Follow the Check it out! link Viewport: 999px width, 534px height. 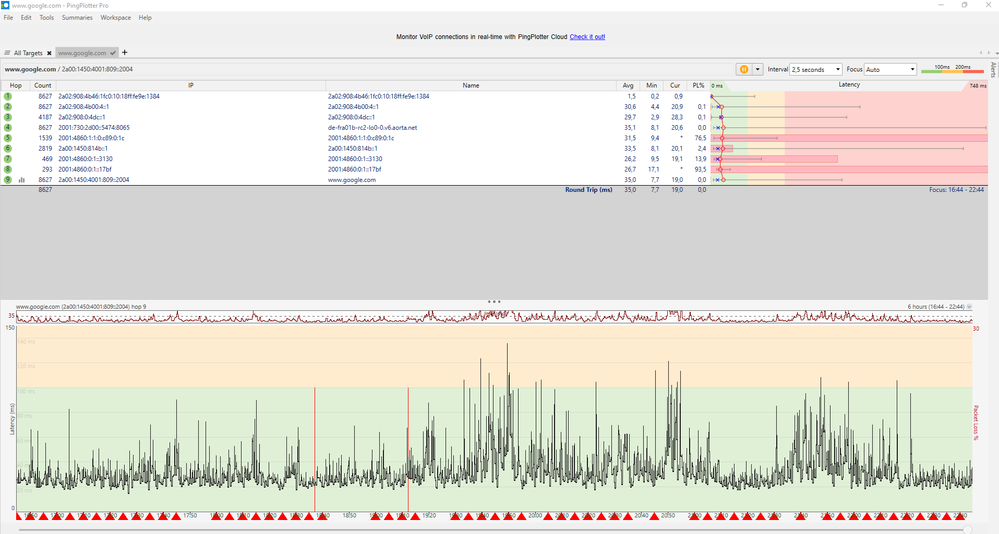pyautogui.click(x=587, y=37)
